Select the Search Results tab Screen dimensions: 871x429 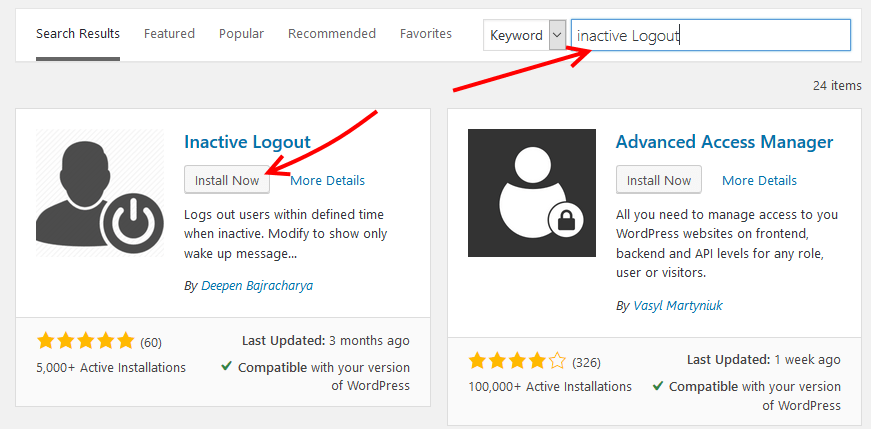78,34
